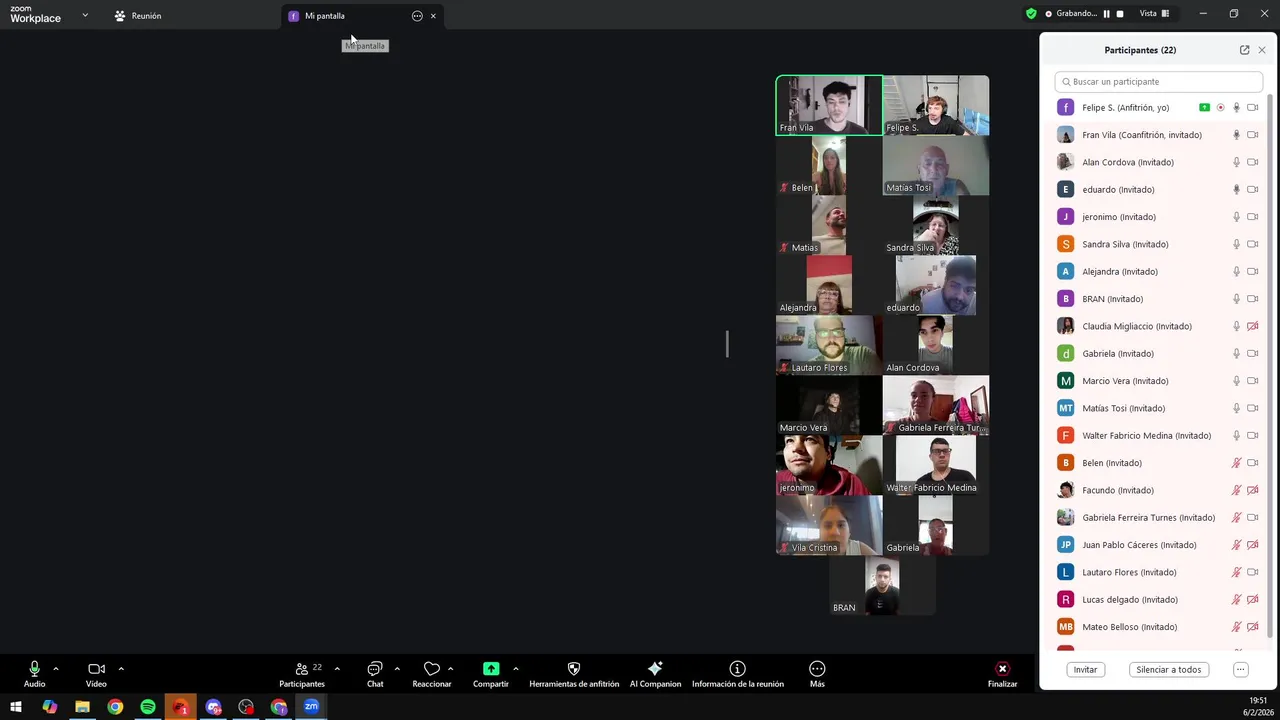The image size is (1280, 720).
Task: Expand the Audio options arrow
Action: click(x=56, y=668)
